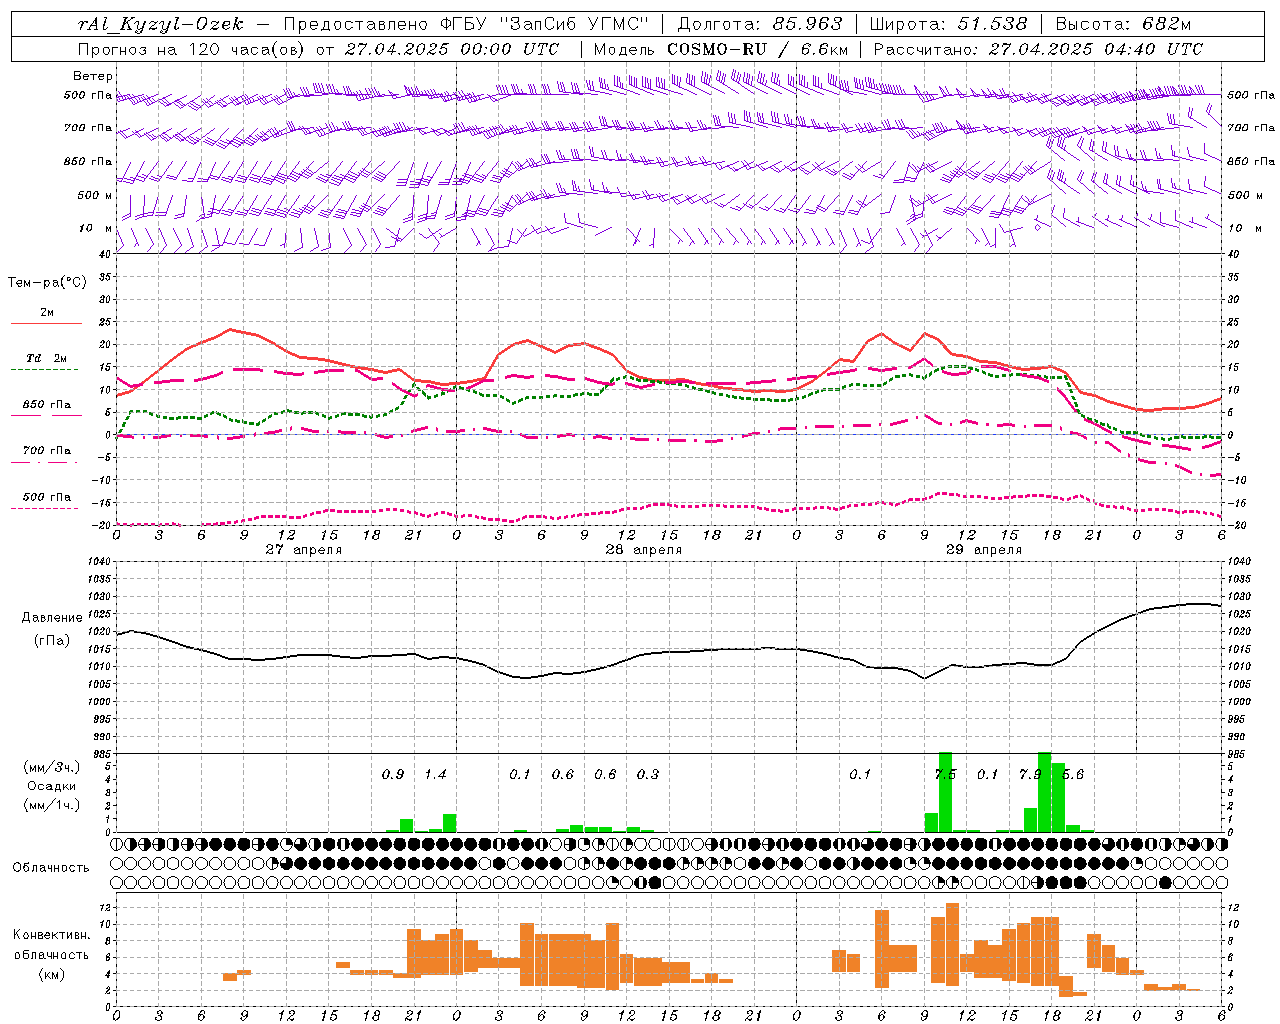
Task: Click the '2м' temperature legend label
Action: click(47, 313)
